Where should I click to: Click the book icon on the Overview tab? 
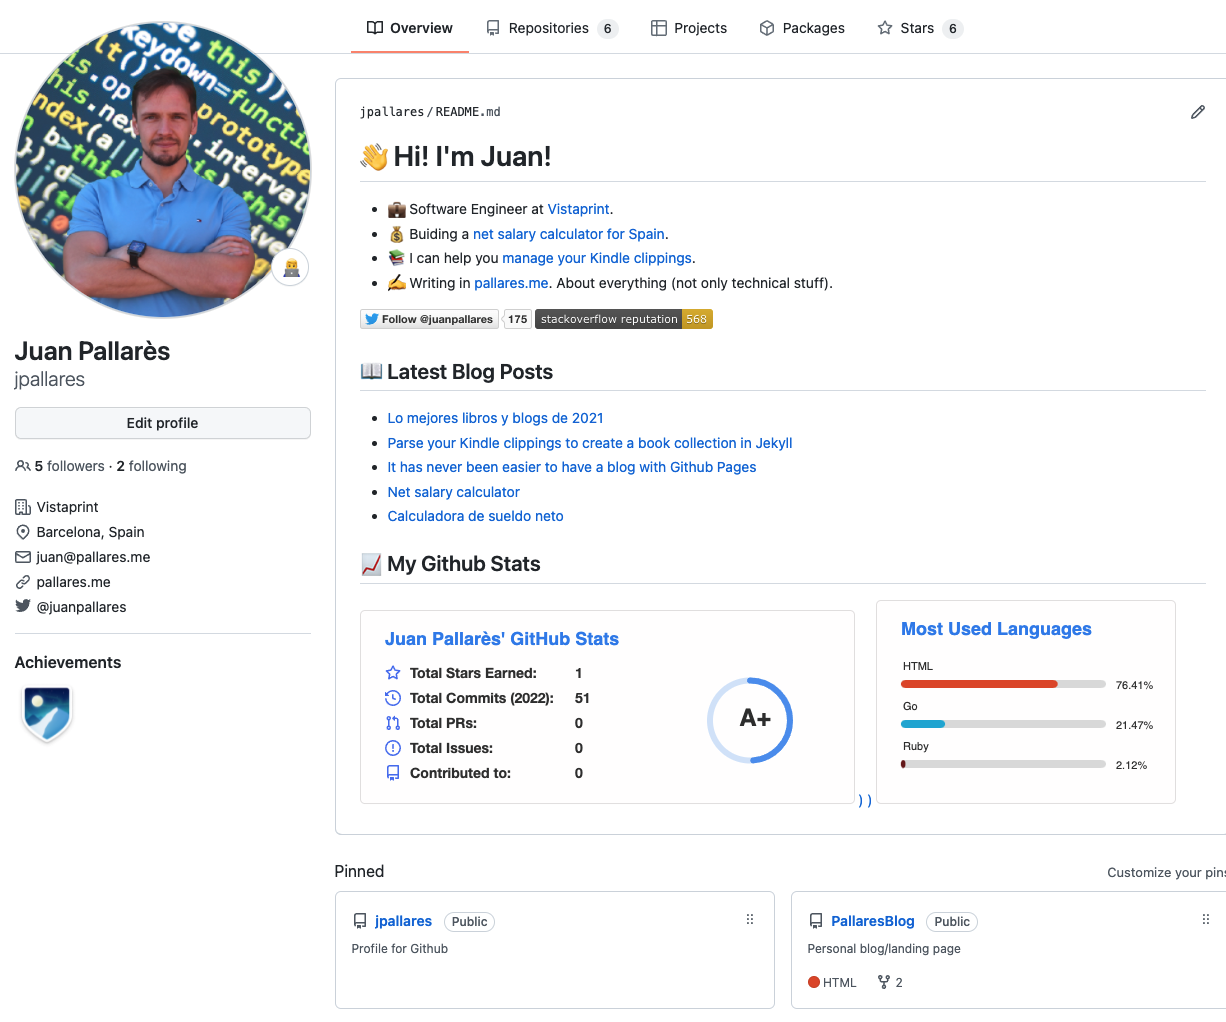click(x=375, y=28)
